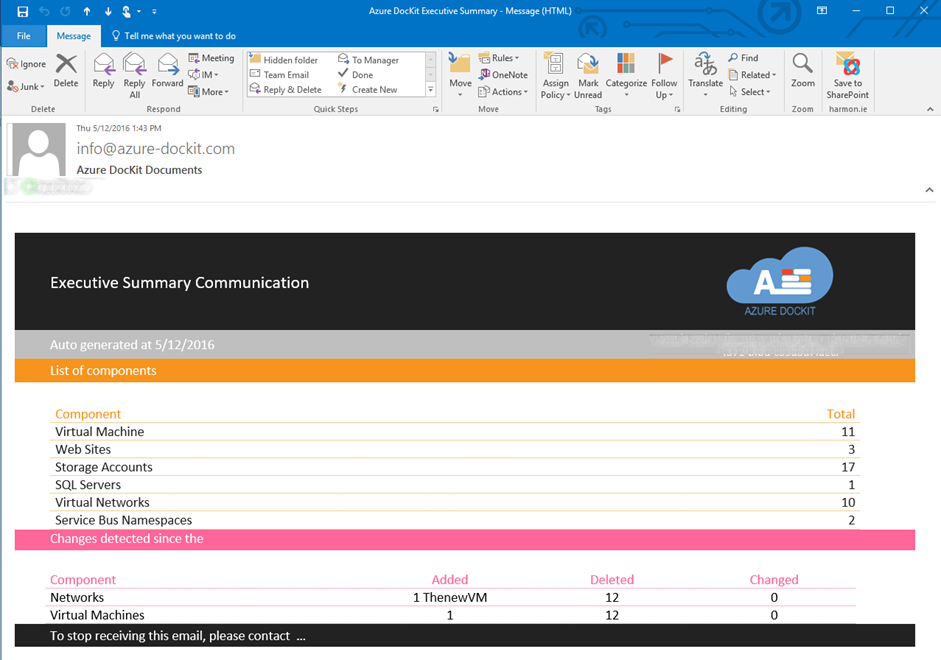Collapse the ribbon

pyautogui.click(x=930, y=109)
